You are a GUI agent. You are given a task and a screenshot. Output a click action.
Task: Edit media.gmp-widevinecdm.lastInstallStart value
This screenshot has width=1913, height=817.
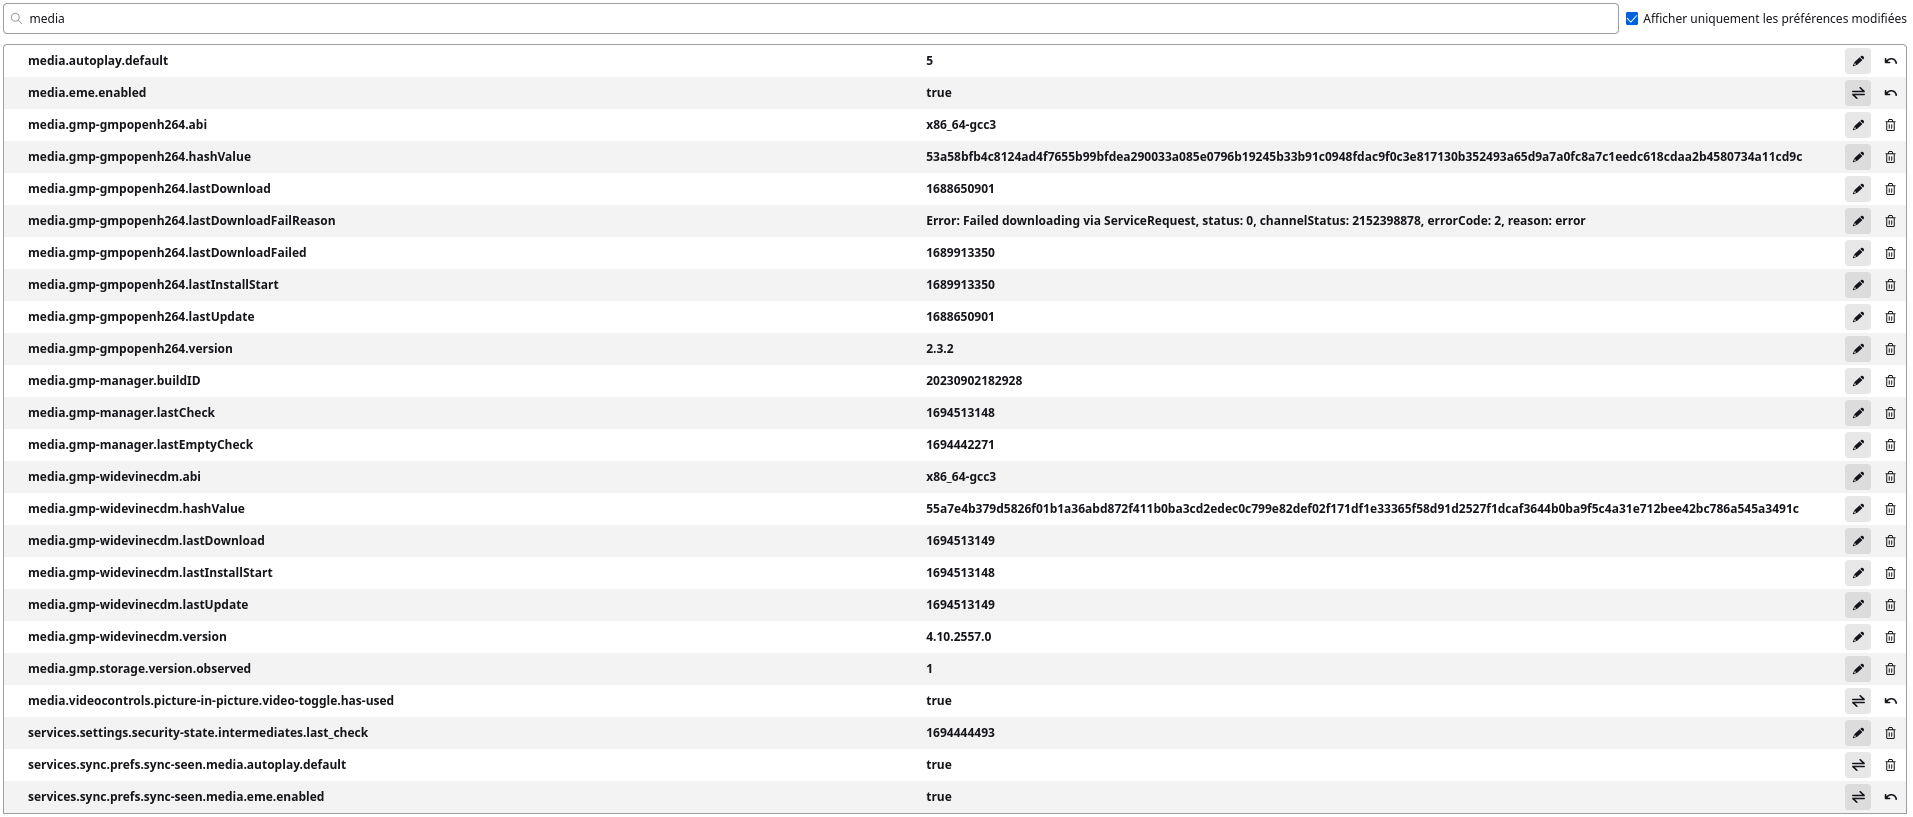point(1858,573)
